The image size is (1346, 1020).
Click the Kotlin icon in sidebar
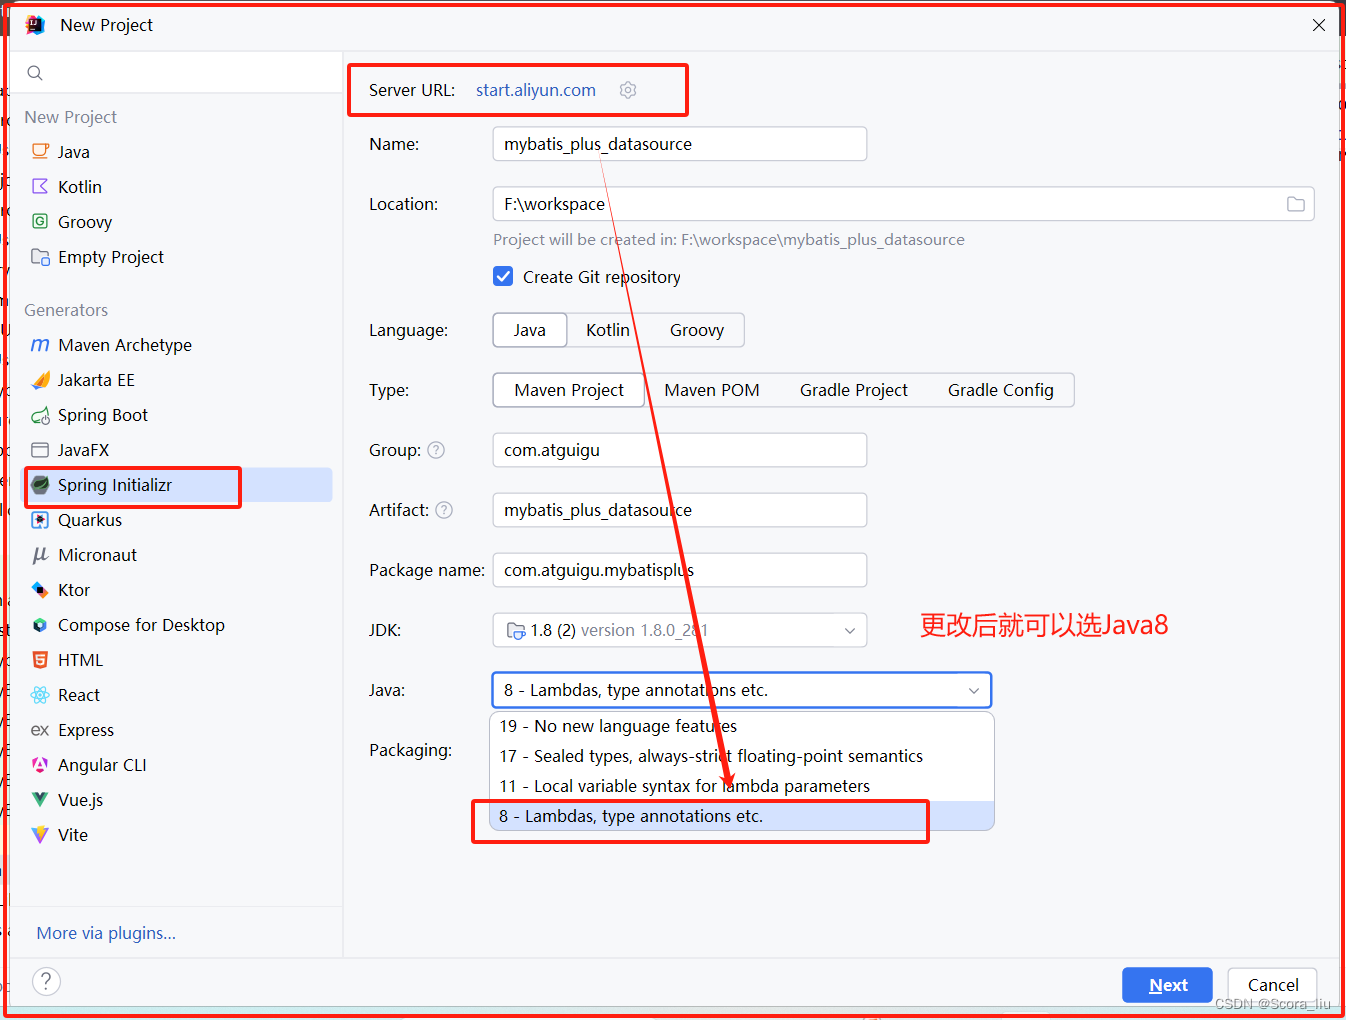[x=40, y=187]
